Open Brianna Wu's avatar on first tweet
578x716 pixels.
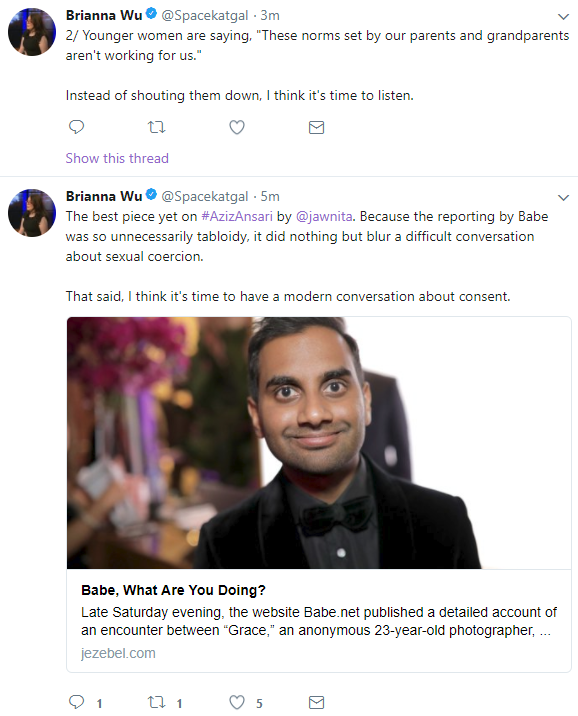32,32
